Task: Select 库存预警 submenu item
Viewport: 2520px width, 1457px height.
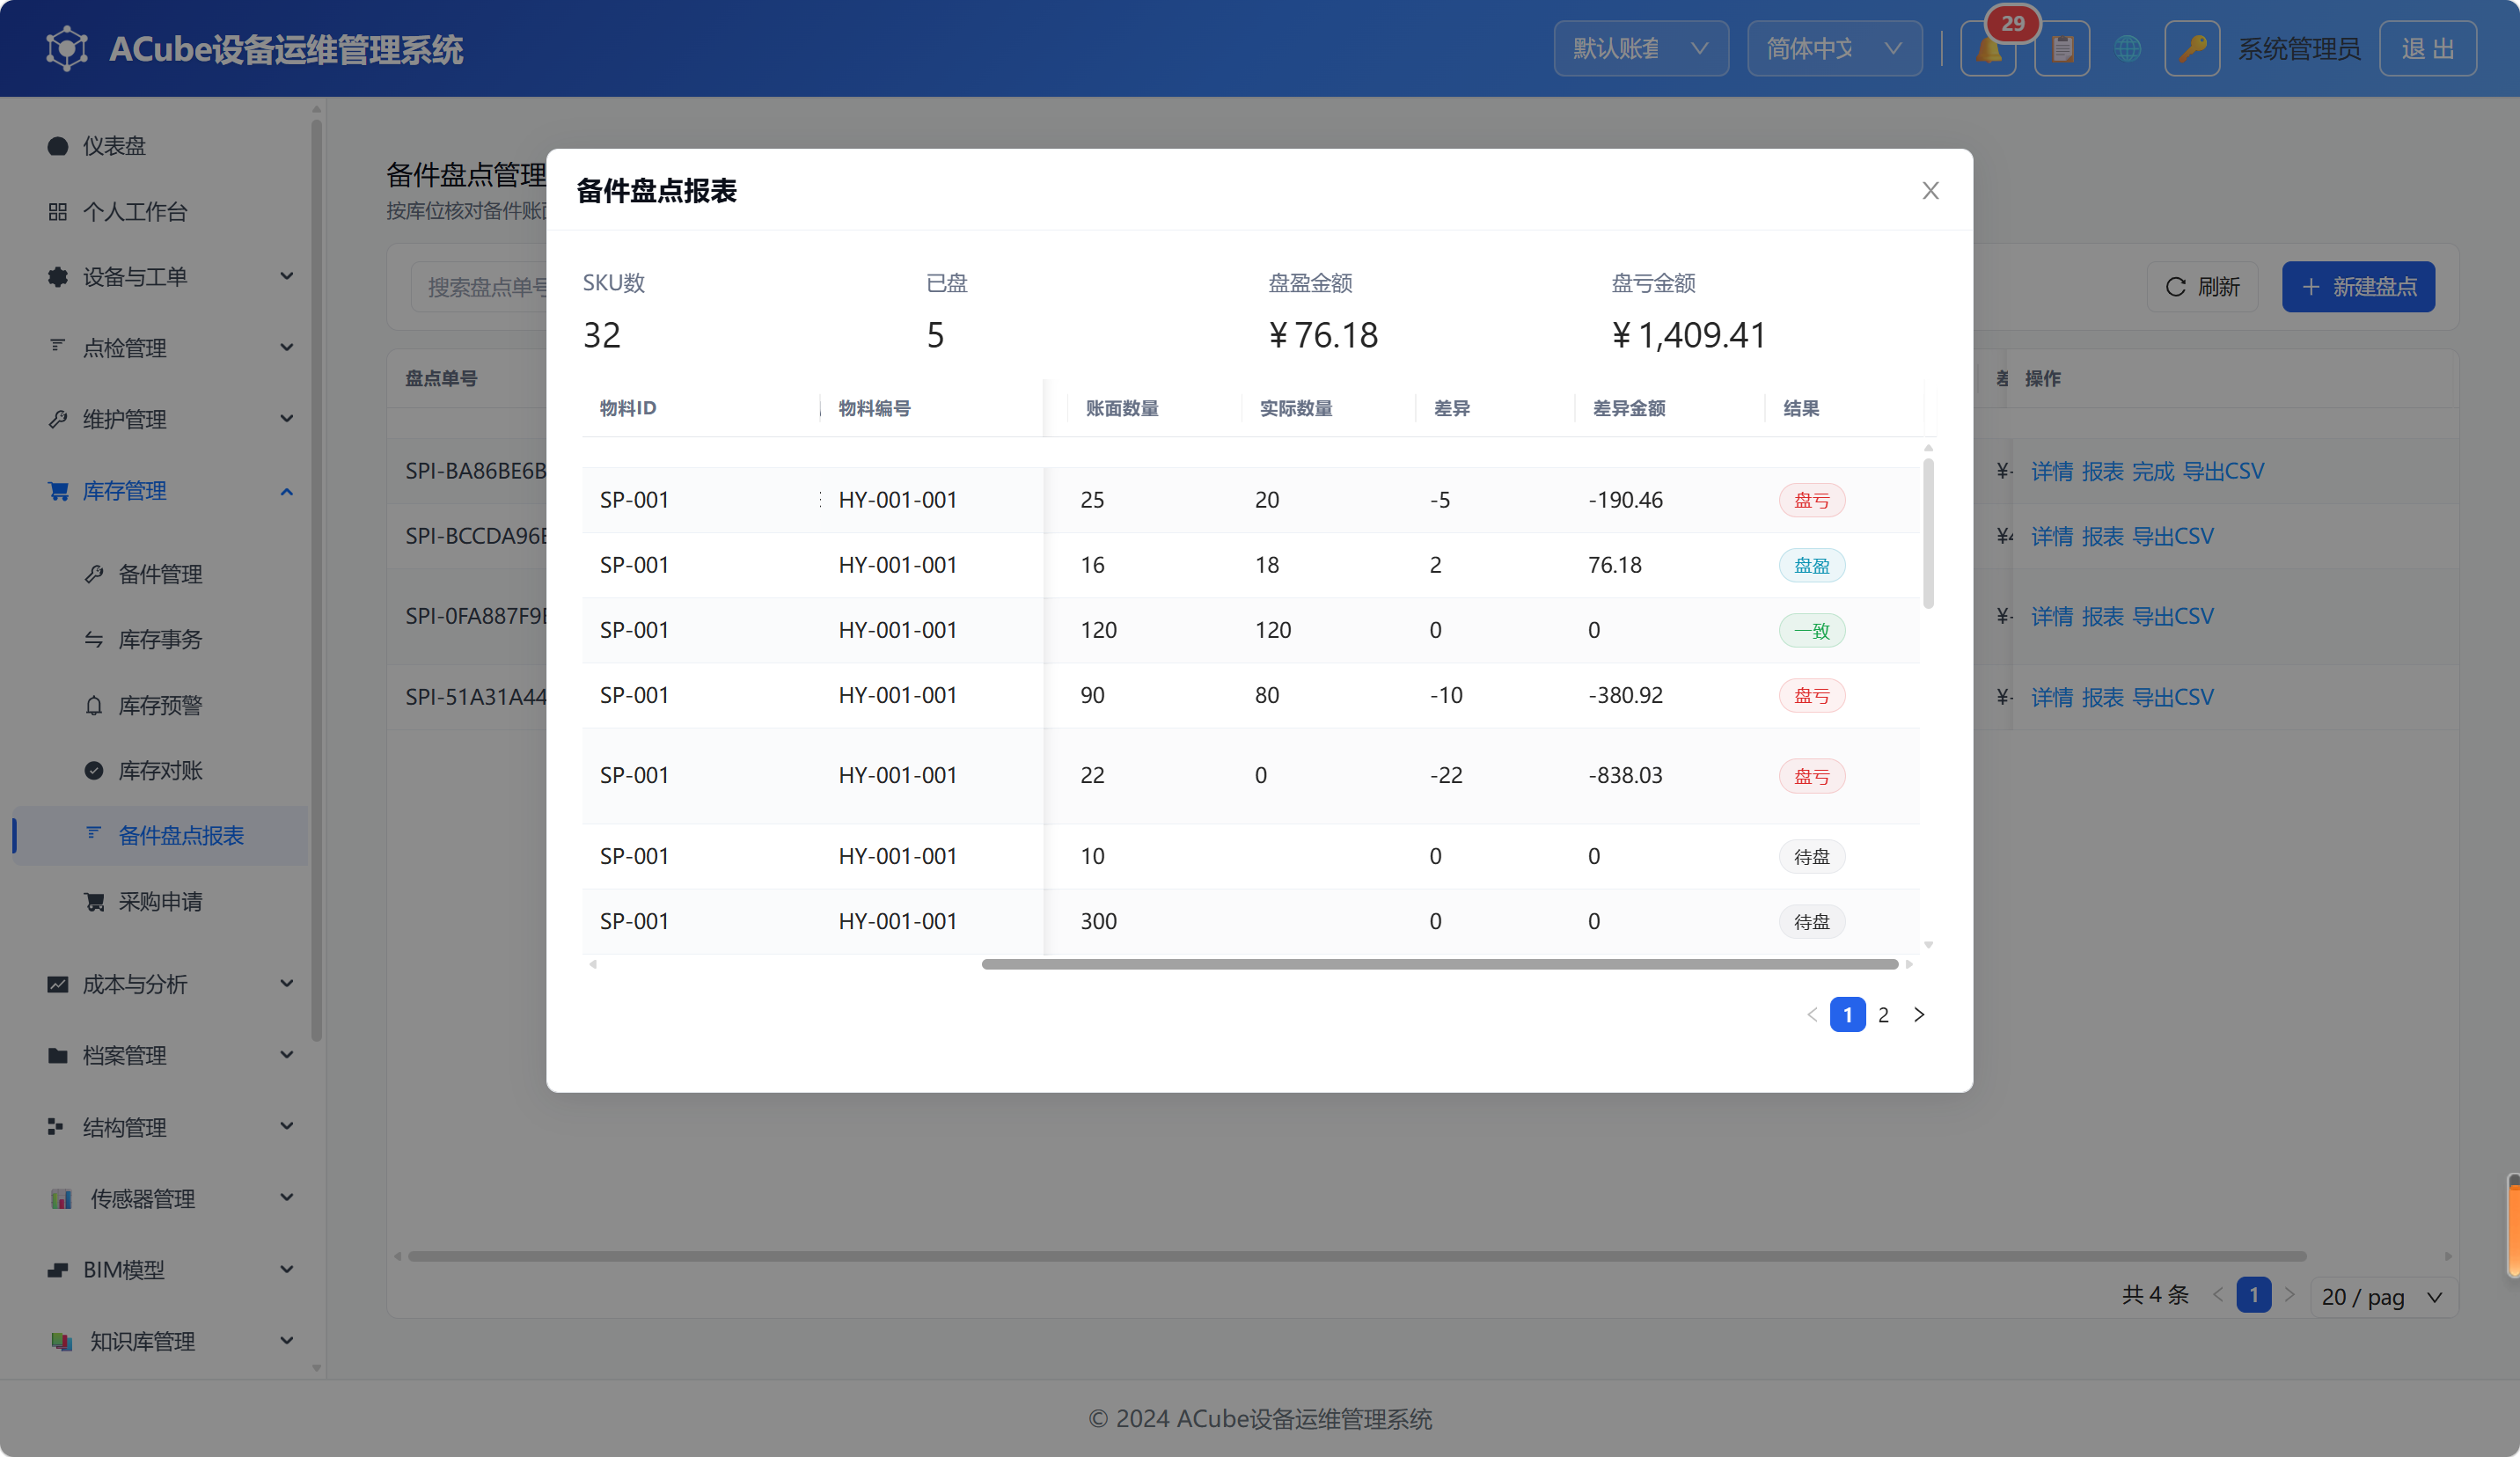Action: 160,705
